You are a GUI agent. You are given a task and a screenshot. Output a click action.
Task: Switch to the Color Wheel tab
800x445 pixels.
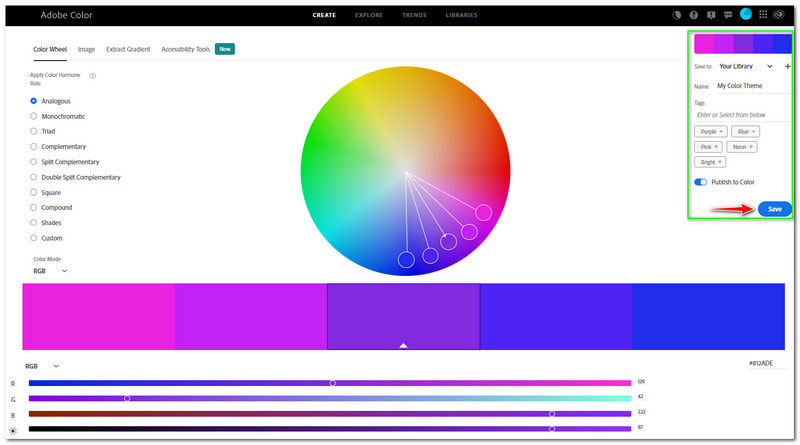pos(50,50)
